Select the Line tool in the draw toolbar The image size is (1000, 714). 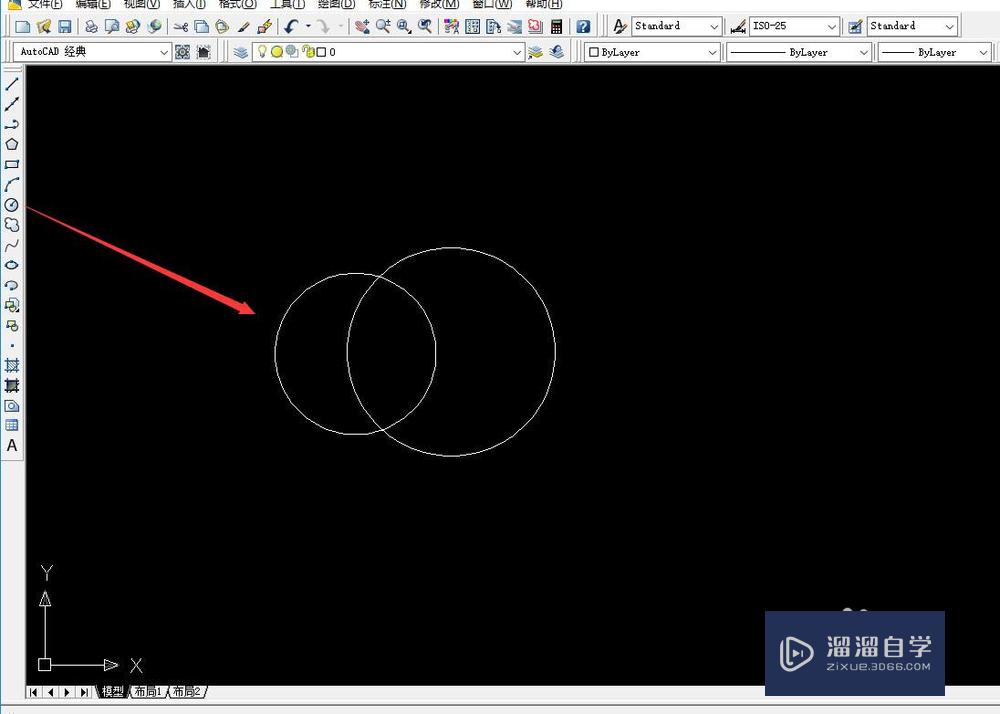12,85
